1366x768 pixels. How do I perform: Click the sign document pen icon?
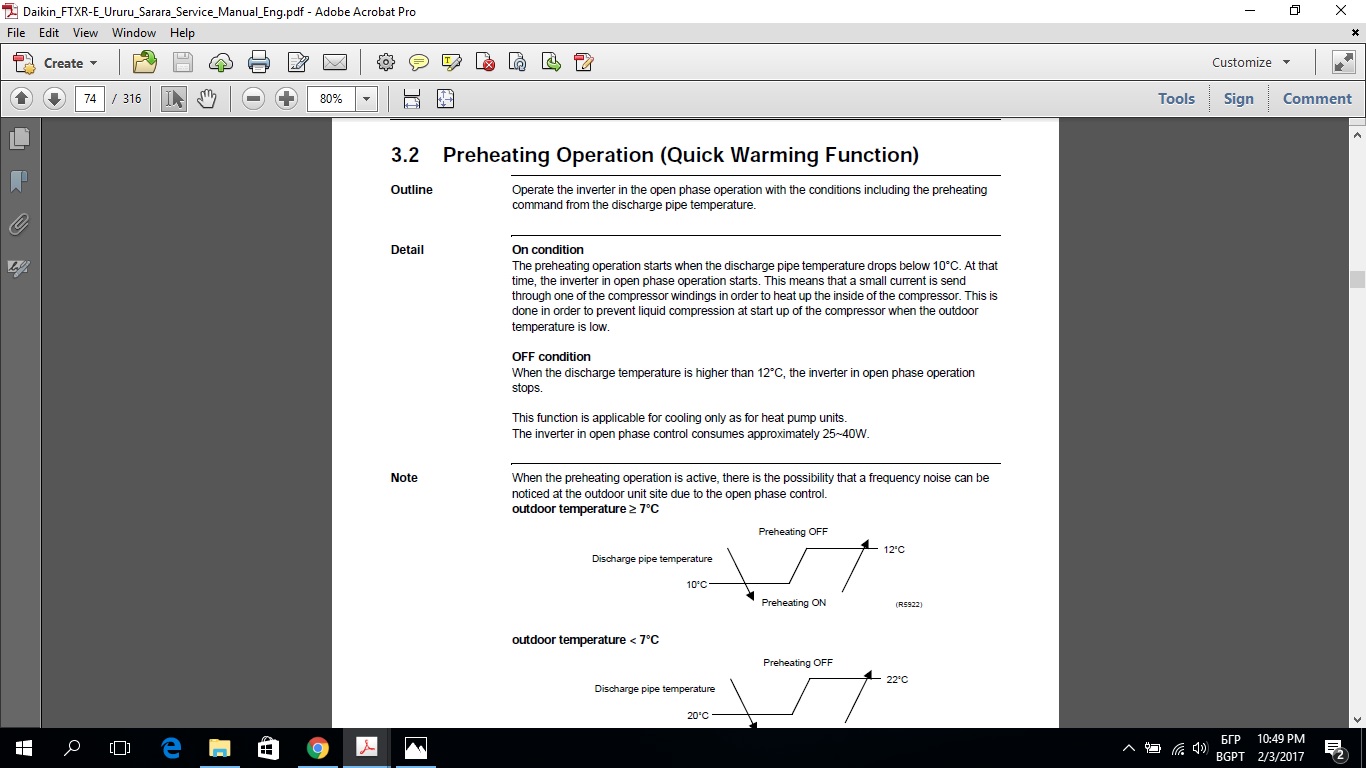click(584, 62)
